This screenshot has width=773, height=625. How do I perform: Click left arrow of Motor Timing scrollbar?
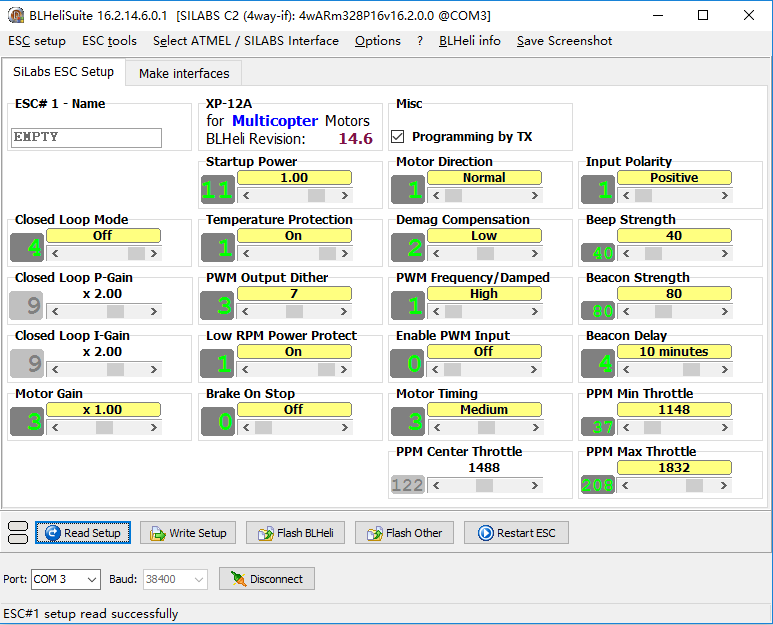click(435, 428)
